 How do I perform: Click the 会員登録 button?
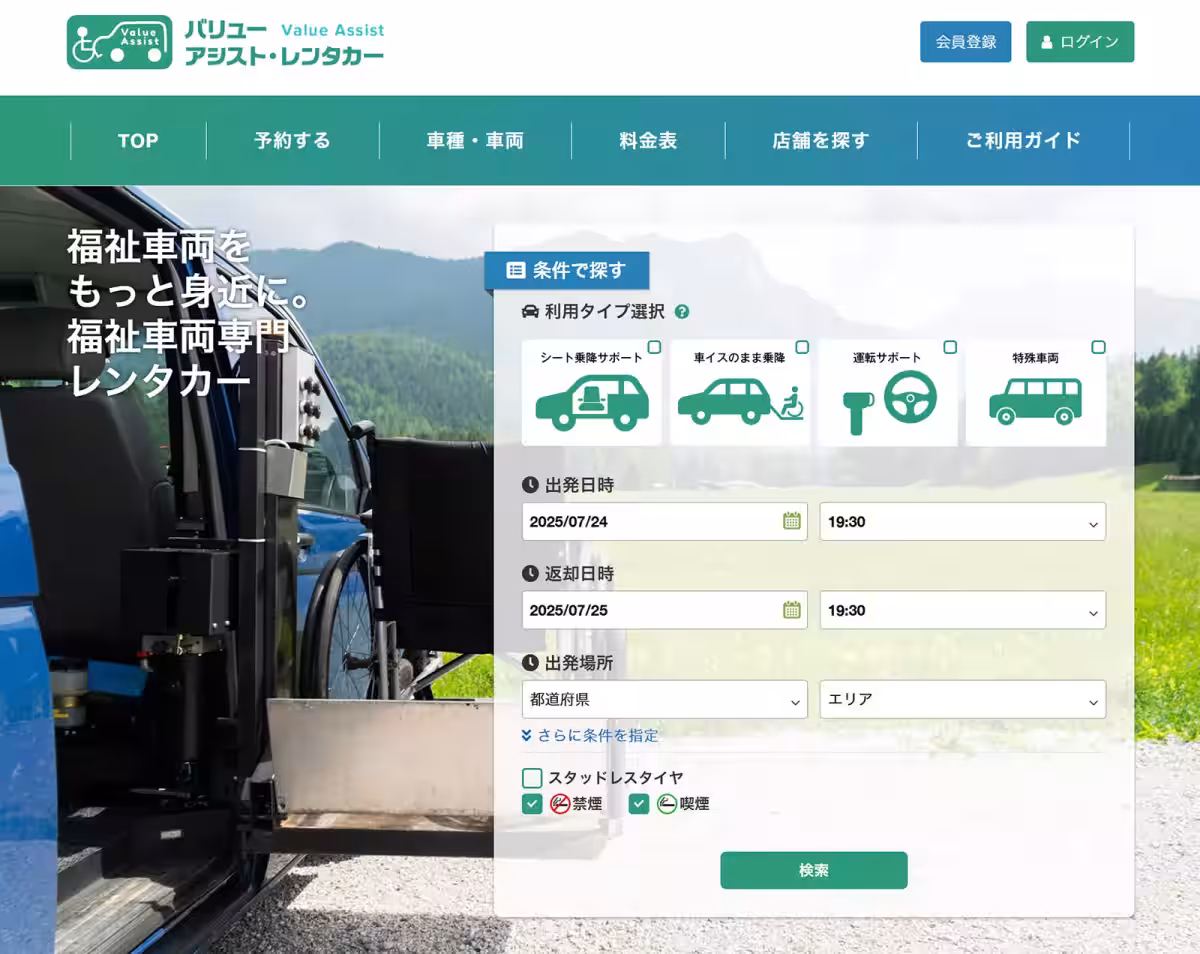(965, 42)
